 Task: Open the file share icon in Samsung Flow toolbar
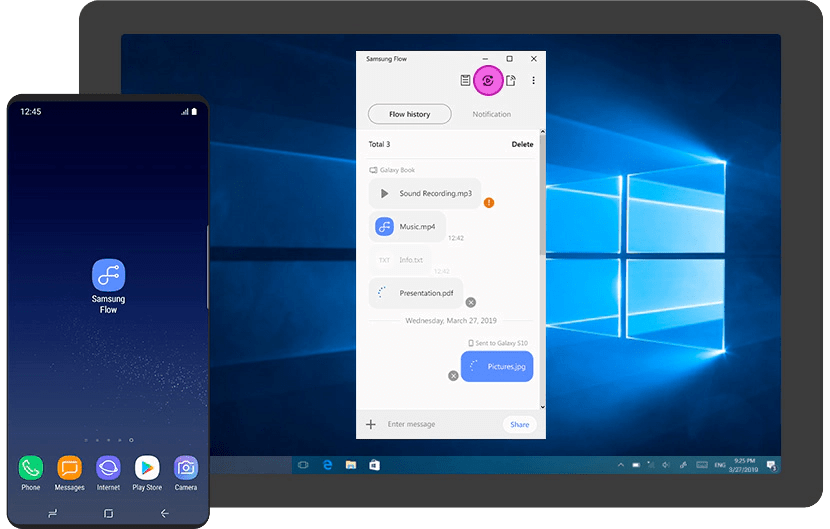(510, 80)
